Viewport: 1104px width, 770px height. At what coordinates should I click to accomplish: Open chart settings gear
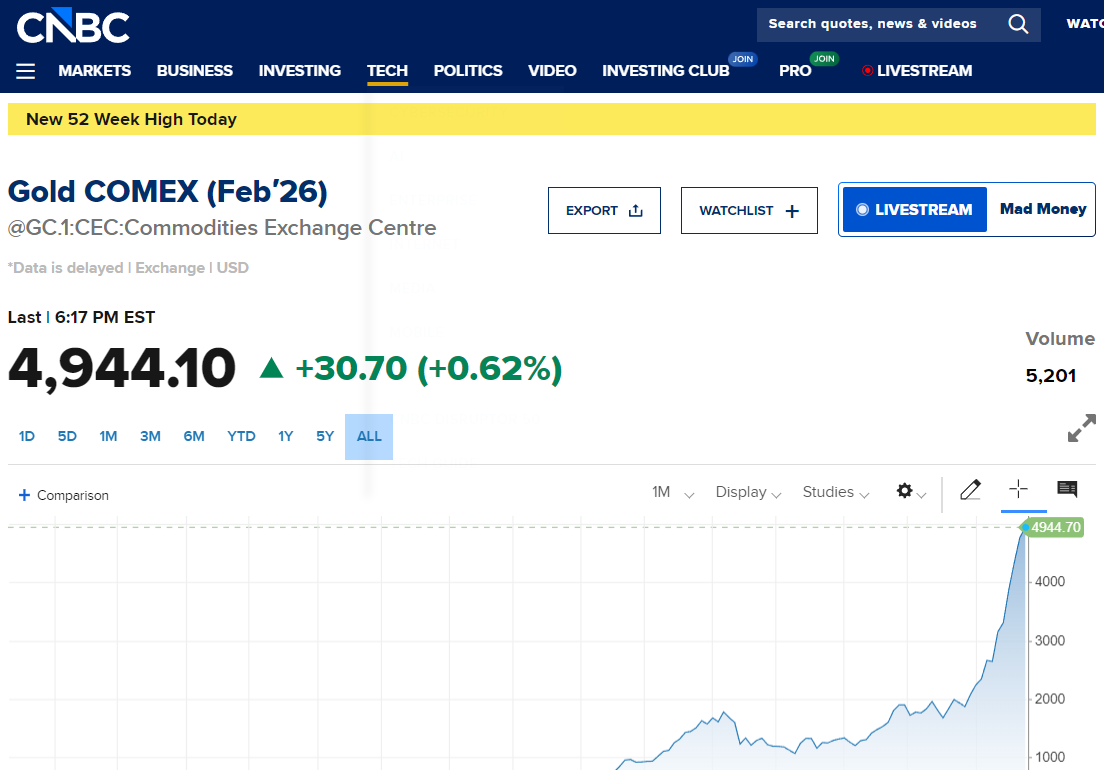(x=905, y=491)
